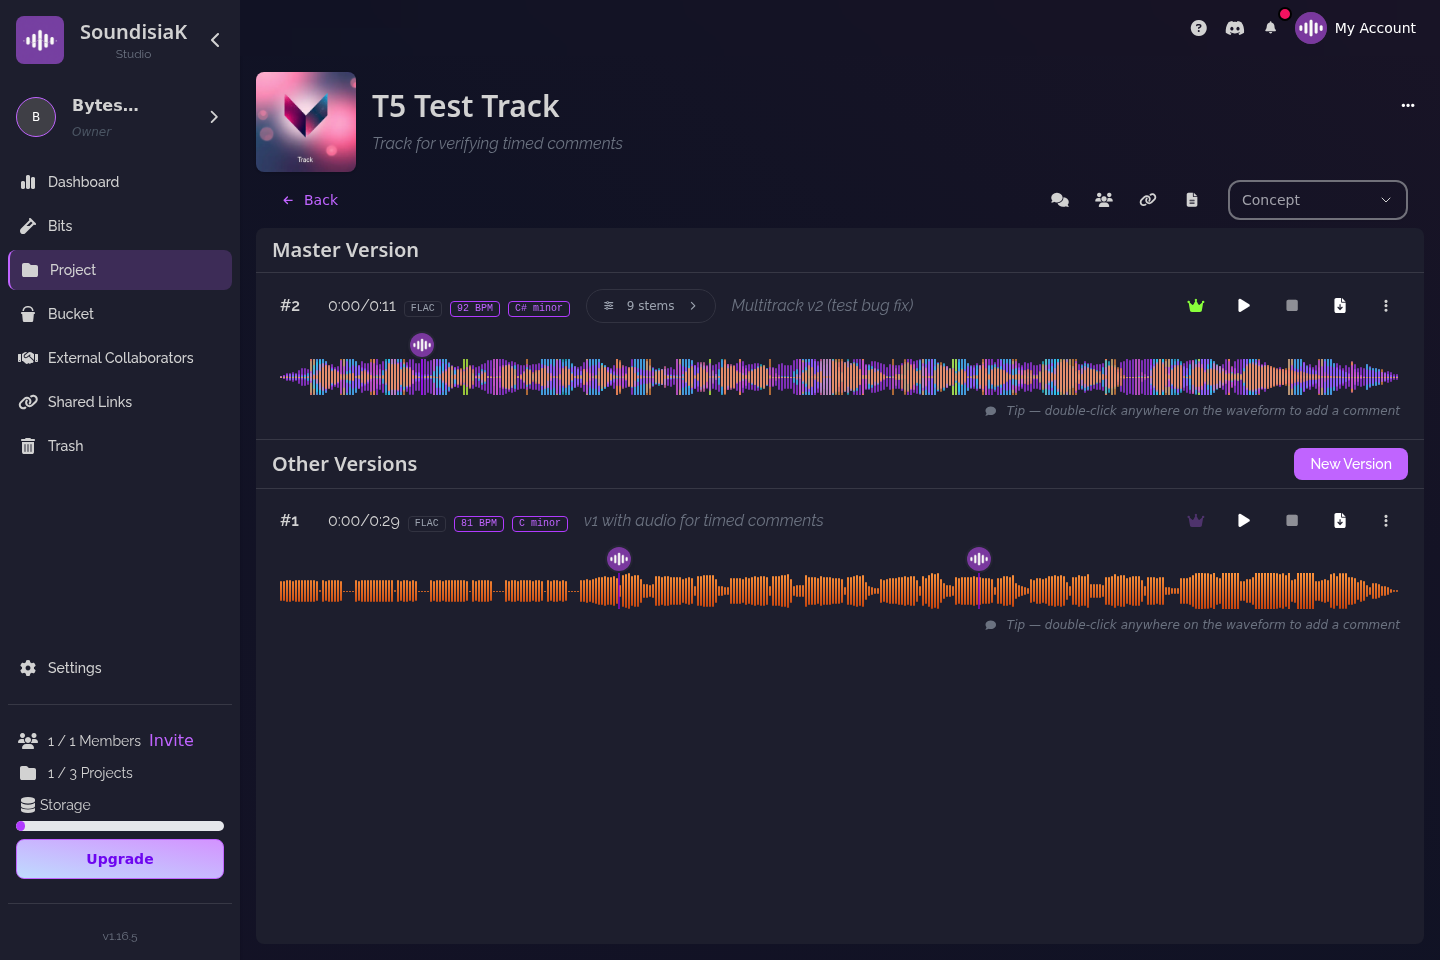Expand the Bytes workspace switcher arrow
The height and width of the screenshot is (960, 1440).
click(x=213, y=117)
